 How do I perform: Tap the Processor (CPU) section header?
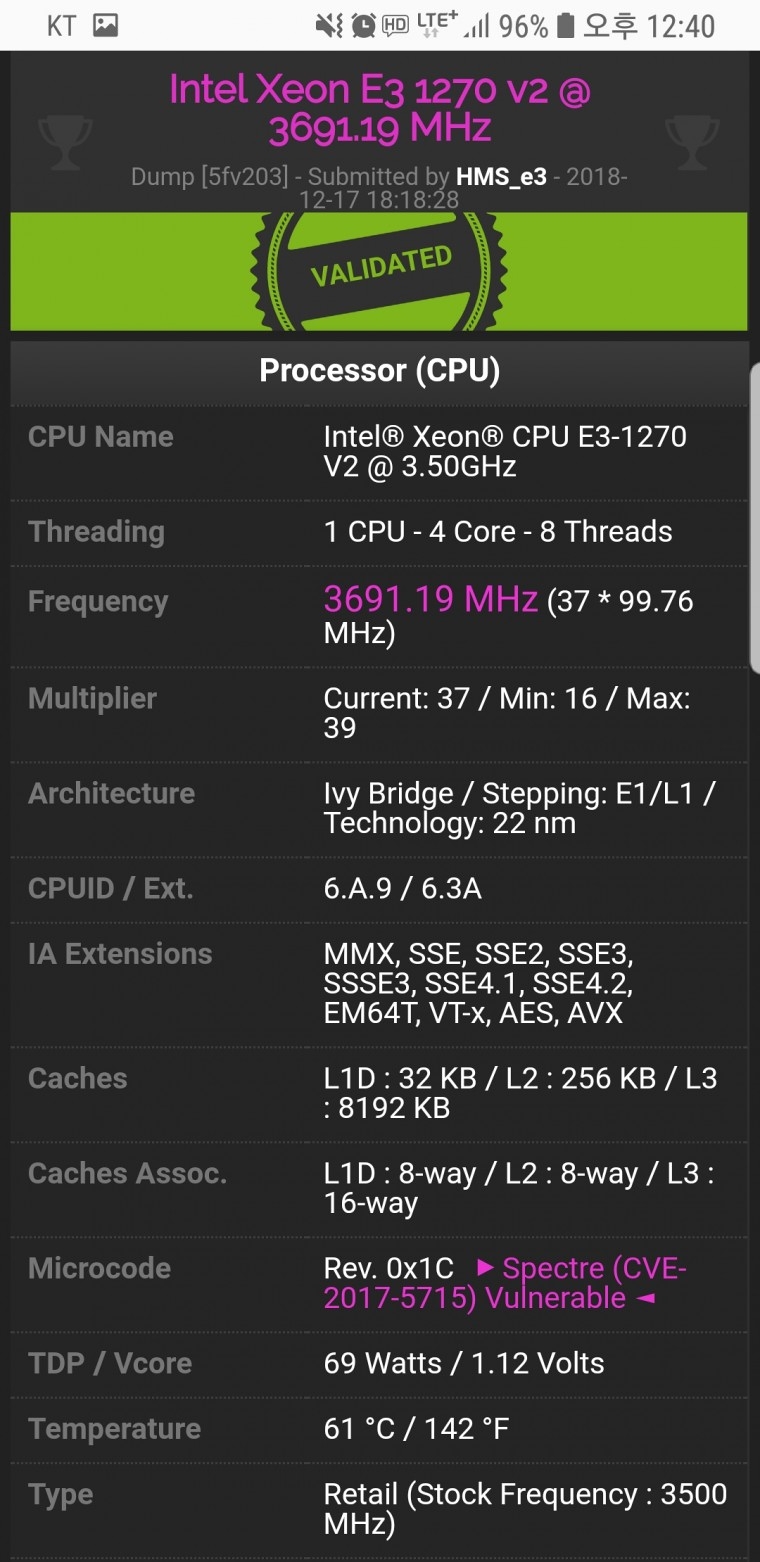coord(379,371)
